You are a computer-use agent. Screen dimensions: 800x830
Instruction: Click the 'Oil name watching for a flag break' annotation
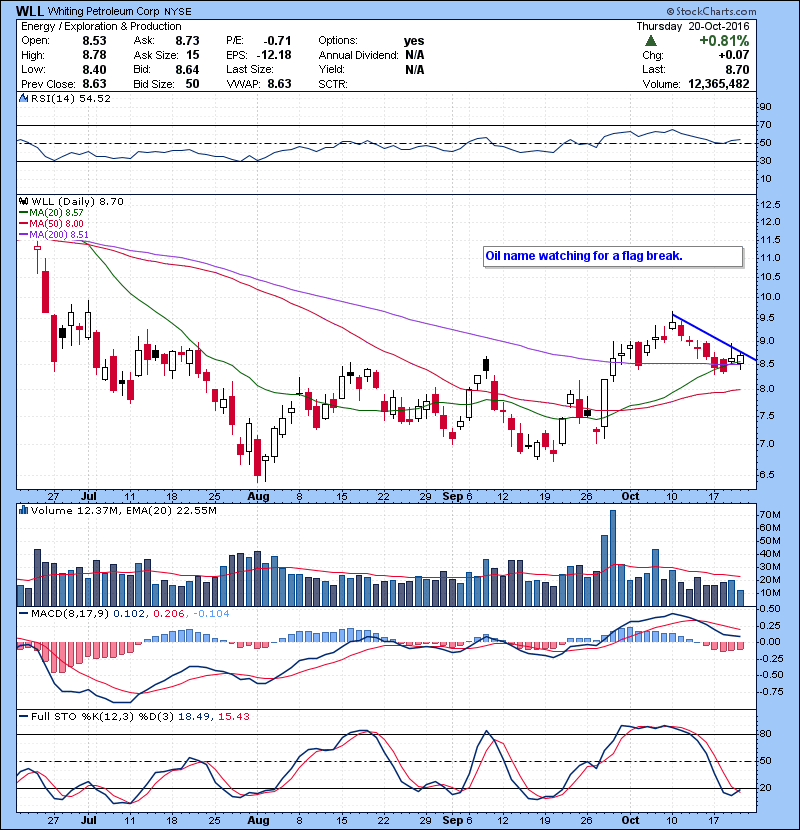[584, 256]
